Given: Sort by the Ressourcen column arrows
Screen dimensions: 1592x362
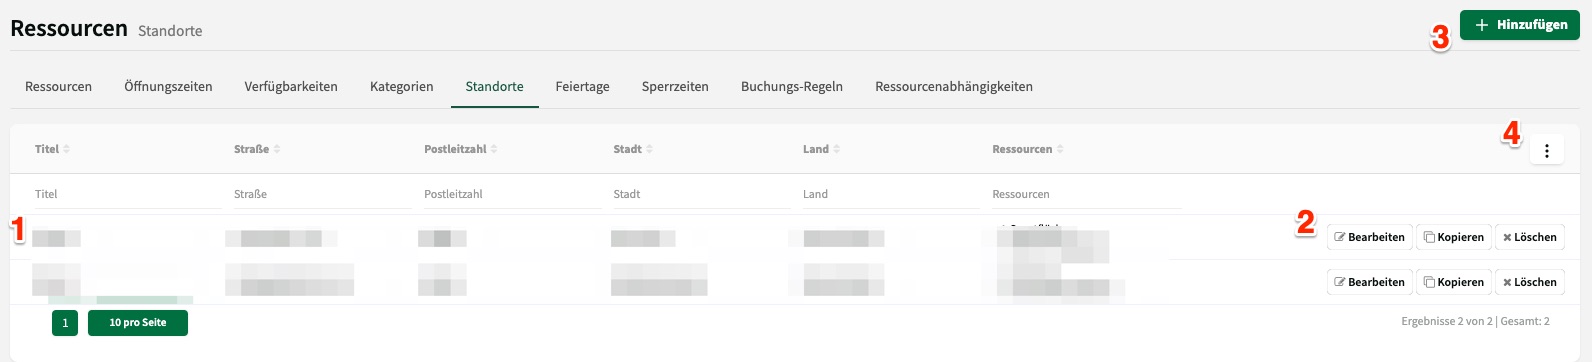Looking at the screenshot, I should pos(1060,149).
